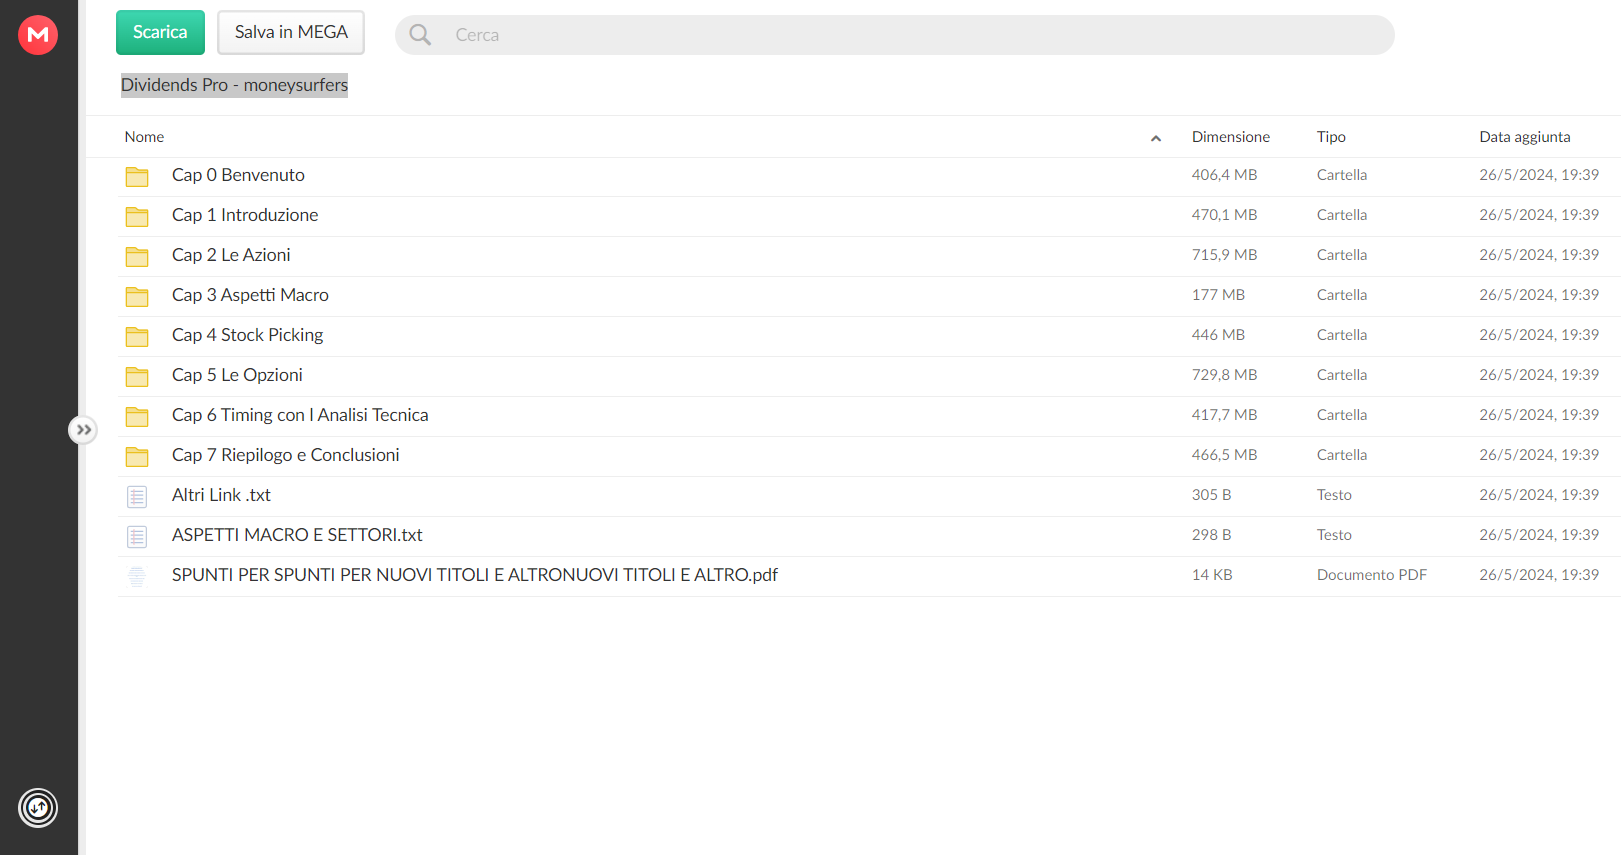Click Dividends Pro - moneysurfers folder title
This screenshot has width=1621, height=855.
234,85
